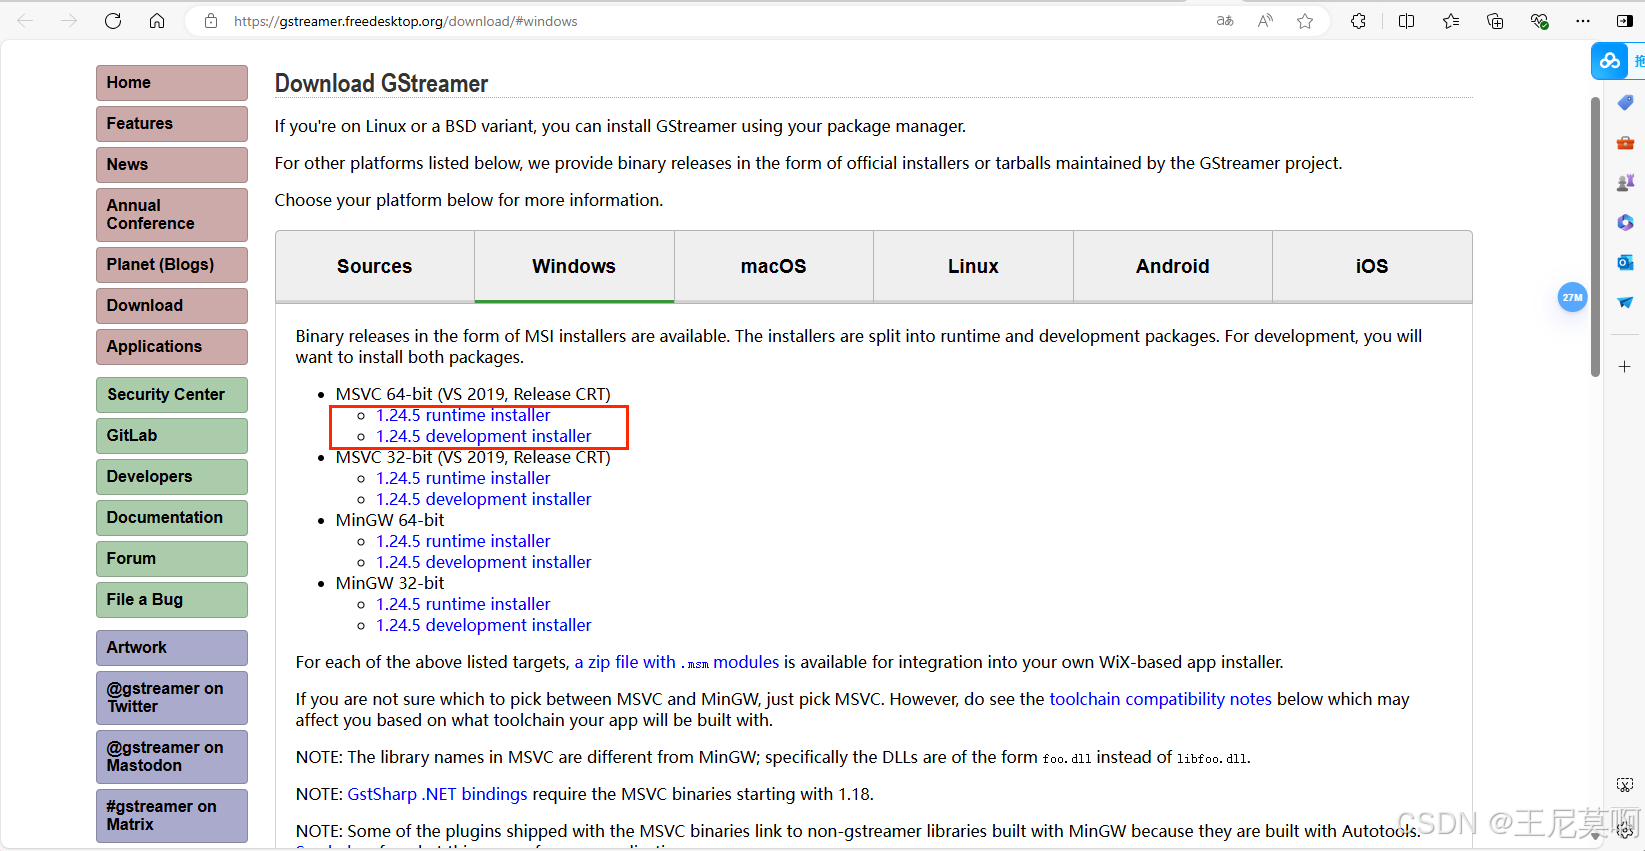Refresh the page with the reload icon
Screen dimensions: 1645x851
113,21
